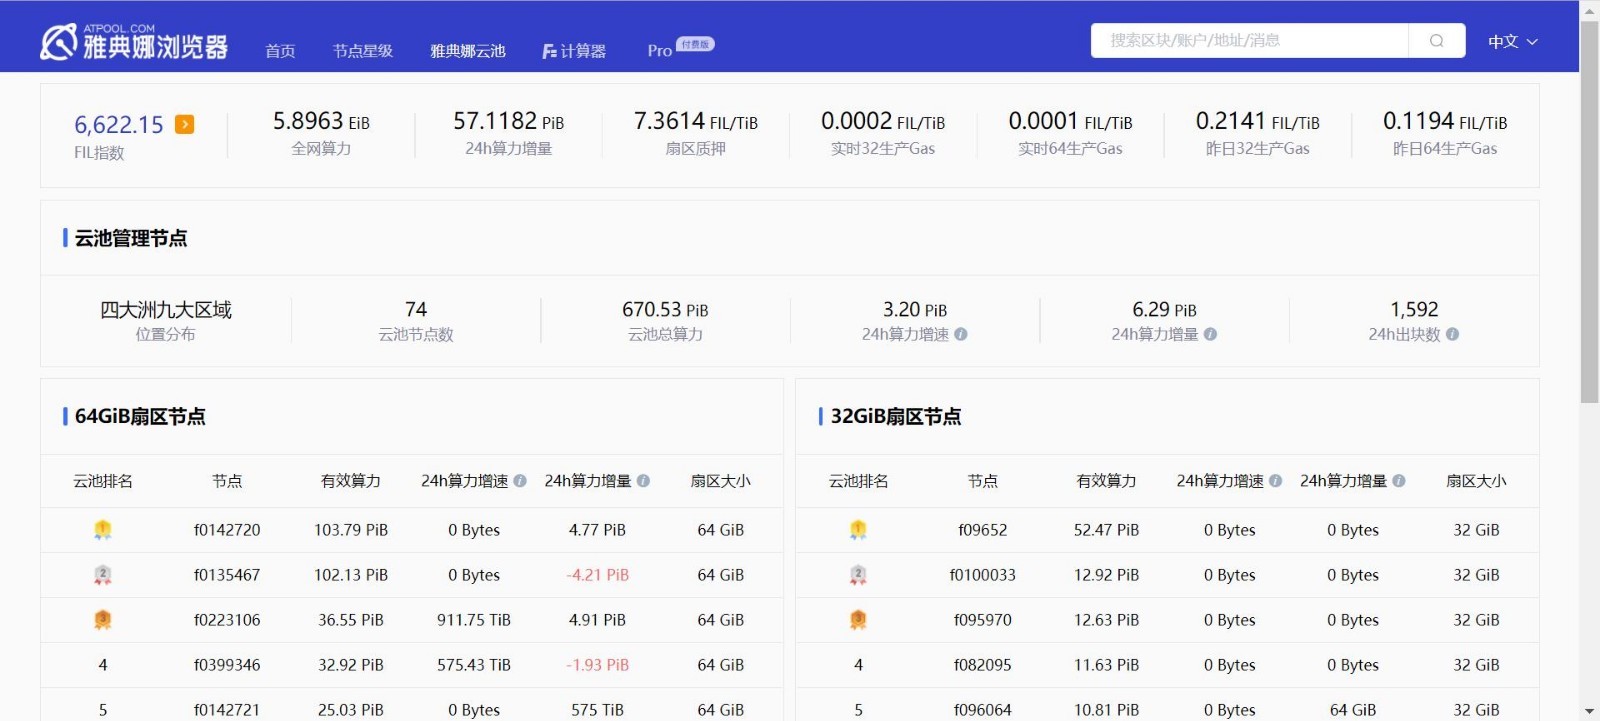The width and height of the screenshot is (1600, 721).
Task: Focus the block/account/address search field
Action: coord(1249,41)
